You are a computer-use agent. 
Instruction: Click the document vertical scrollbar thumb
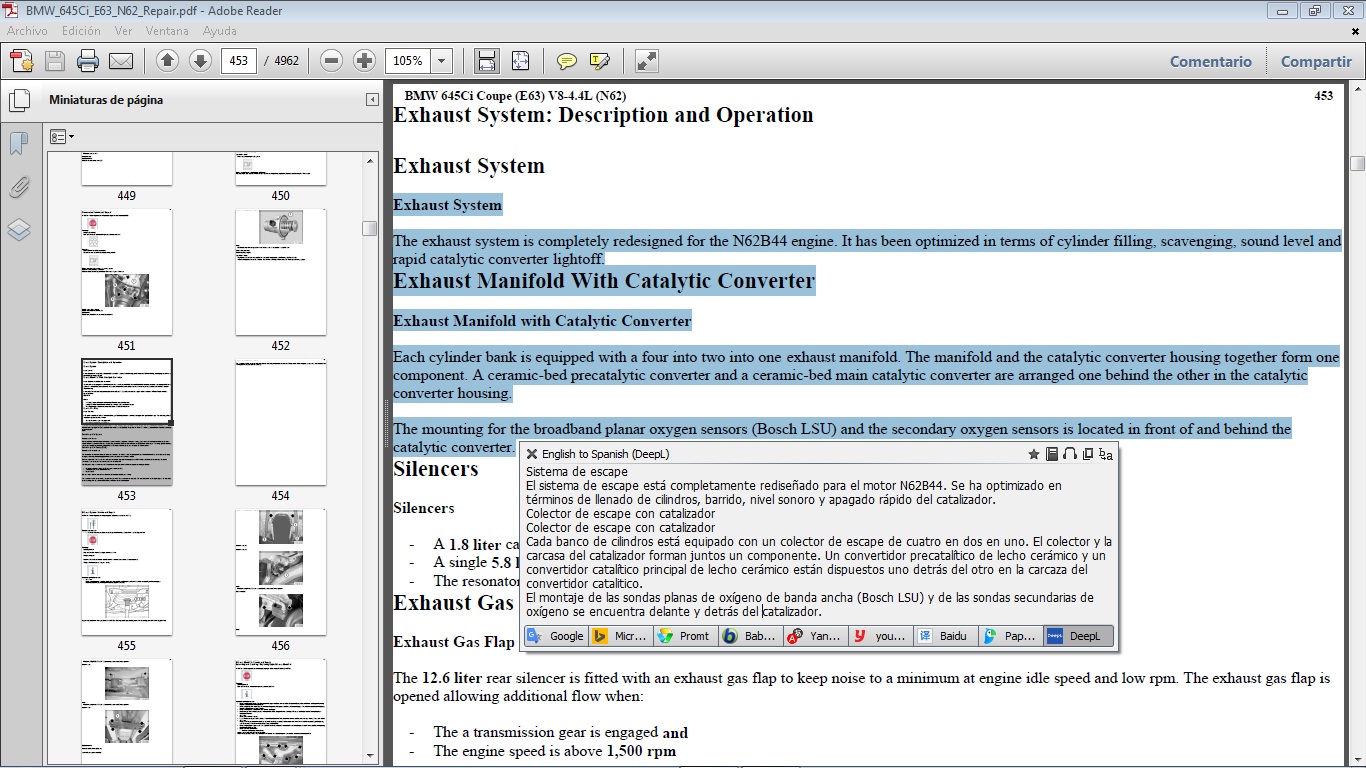(x=1357, y=163)
